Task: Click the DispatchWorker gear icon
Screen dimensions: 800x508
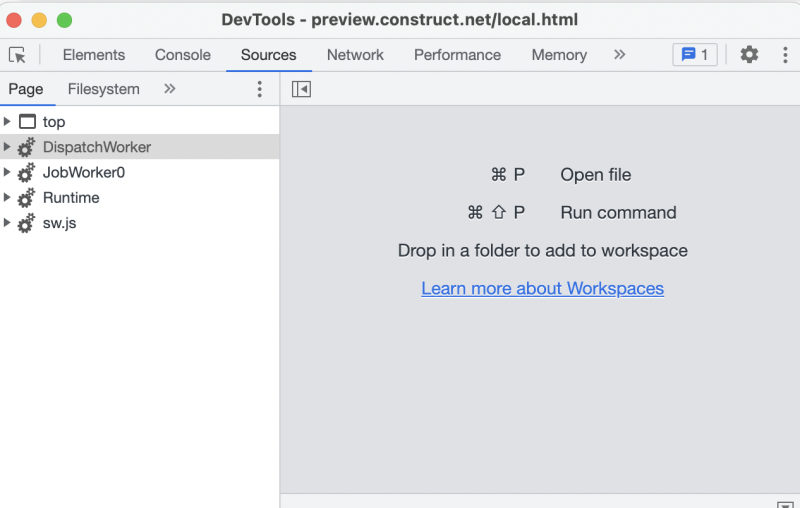Action: click(x=26, y=147)
